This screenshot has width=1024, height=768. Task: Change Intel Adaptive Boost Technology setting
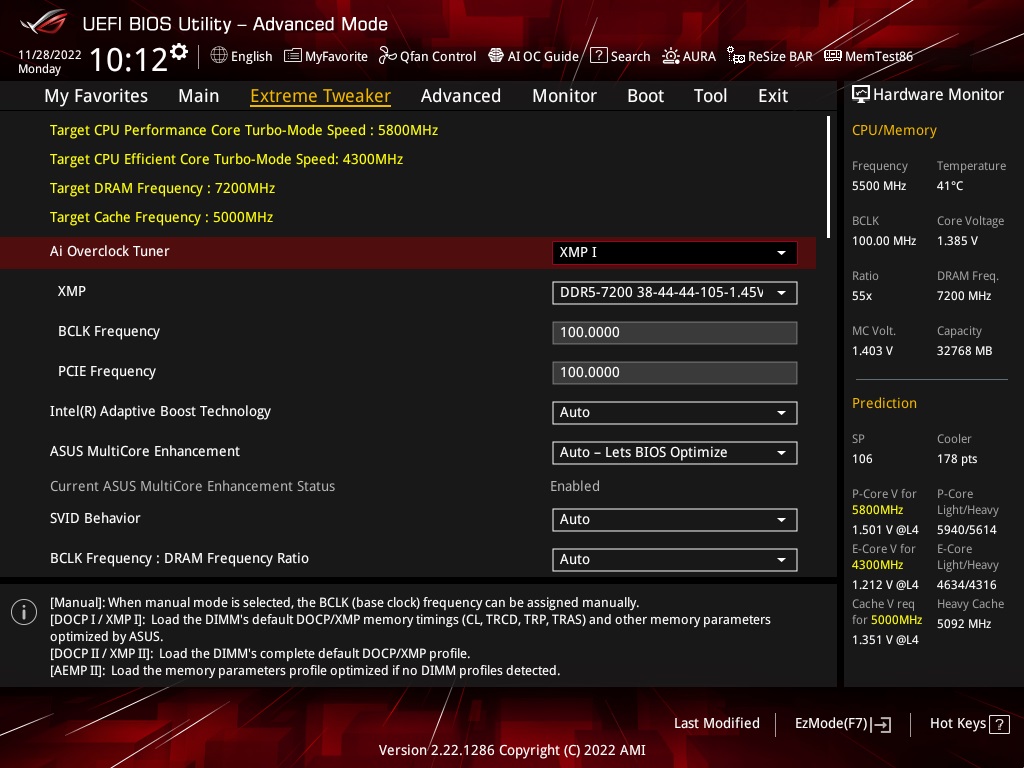[674, 412]
